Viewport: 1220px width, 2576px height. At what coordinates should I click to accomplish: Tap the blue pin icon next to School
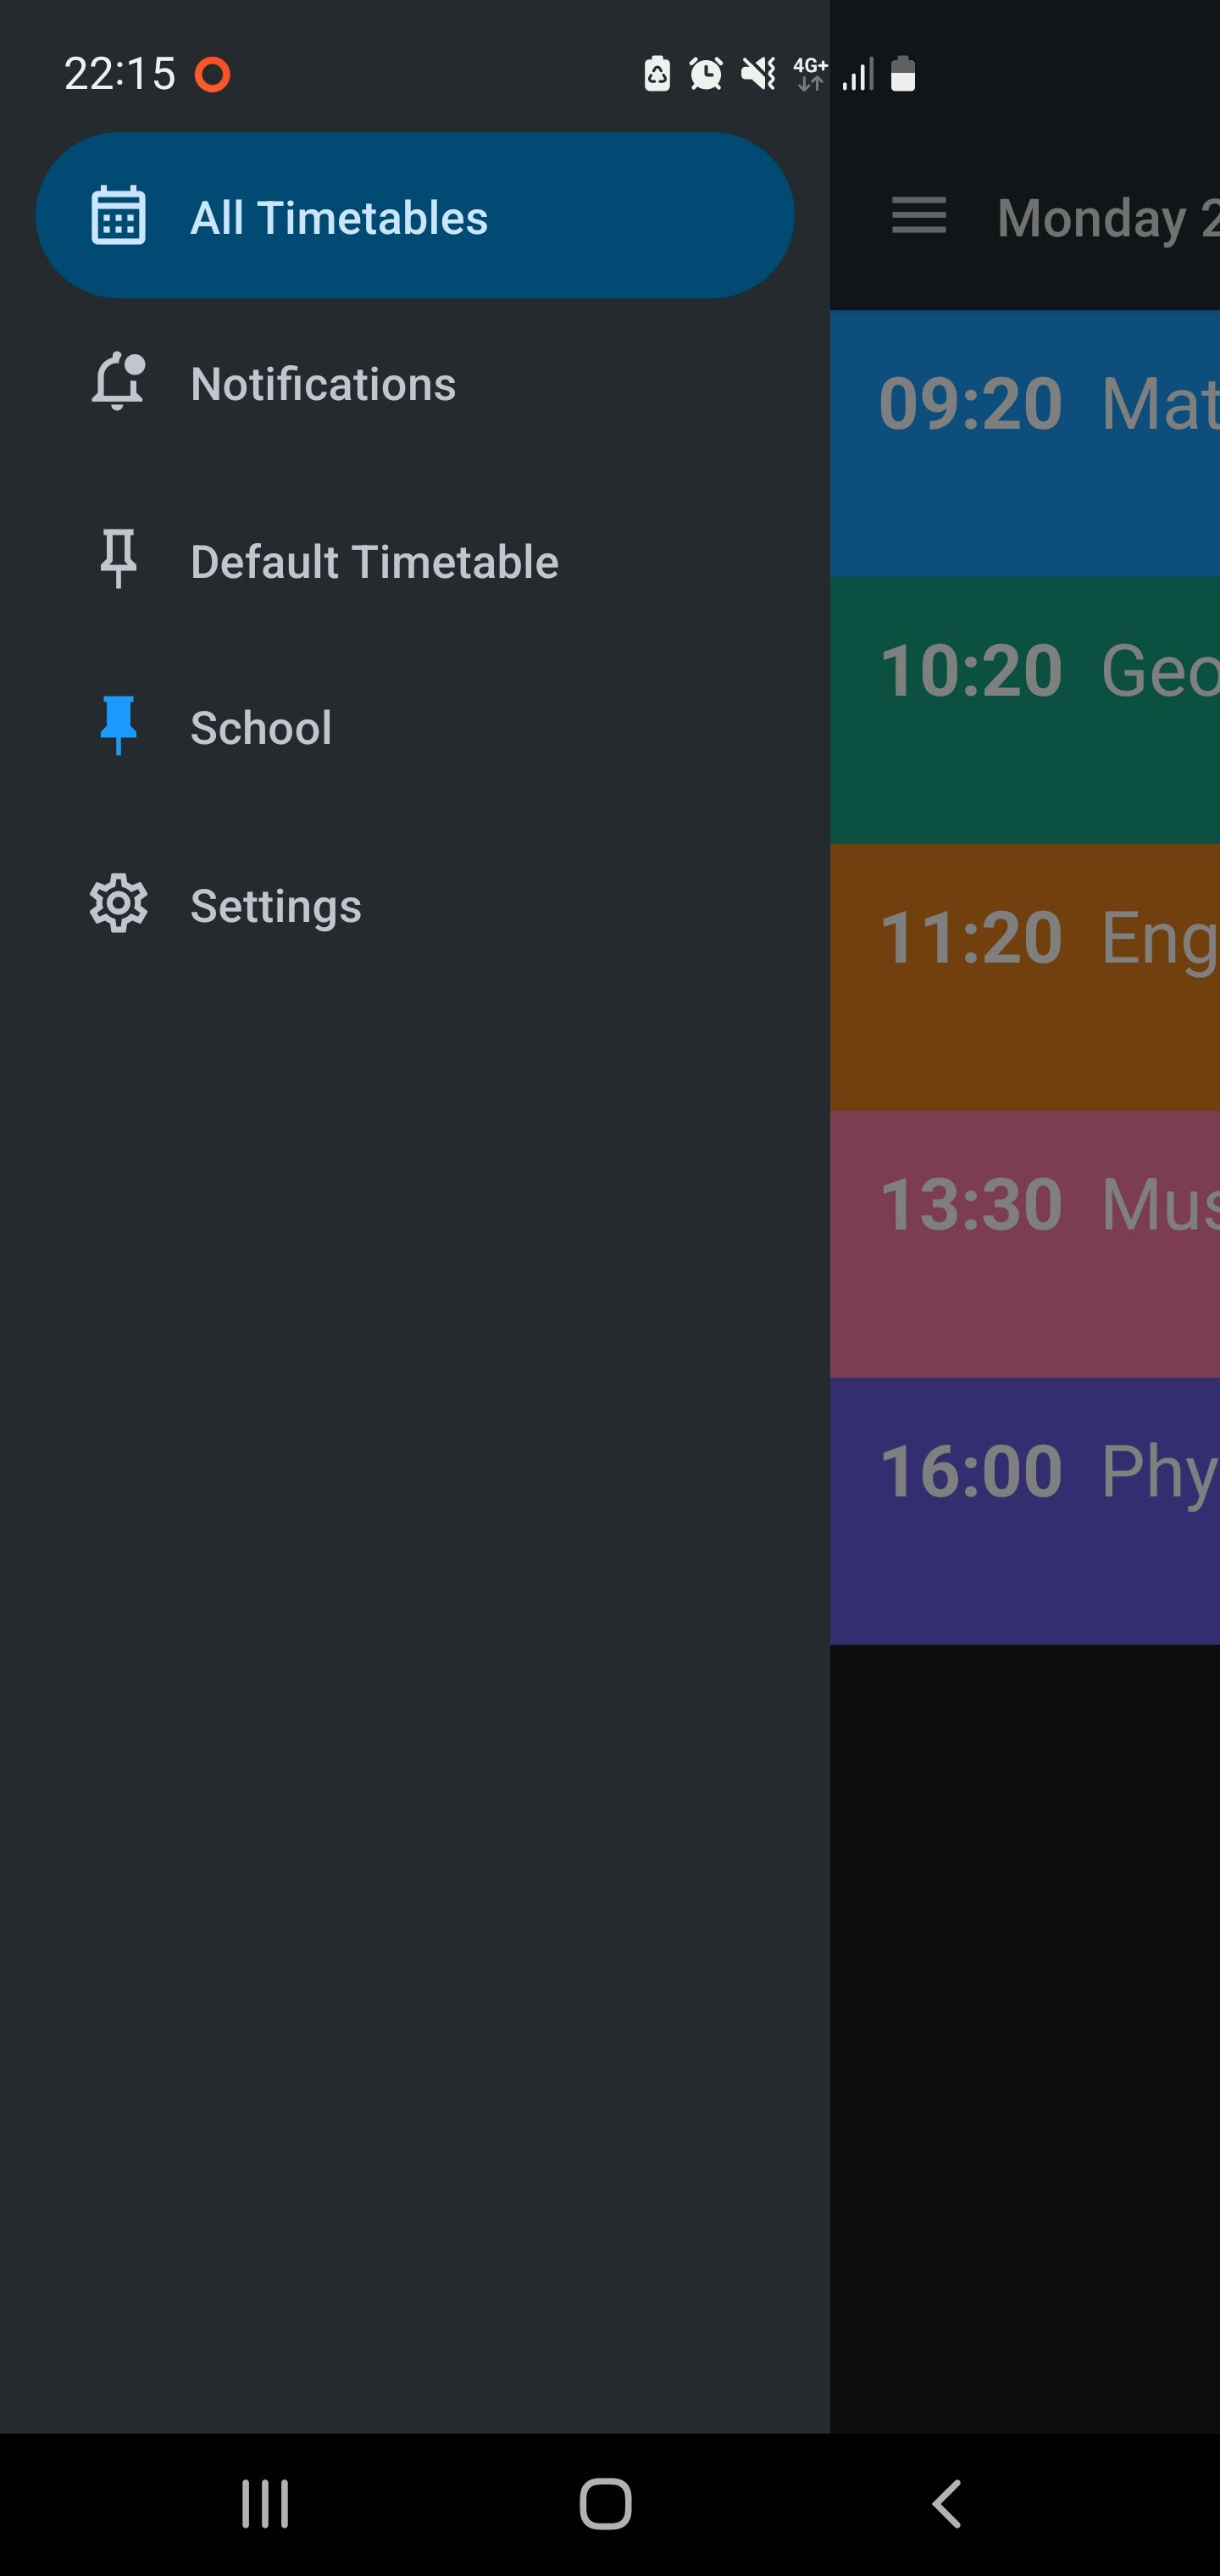(118, 726)
